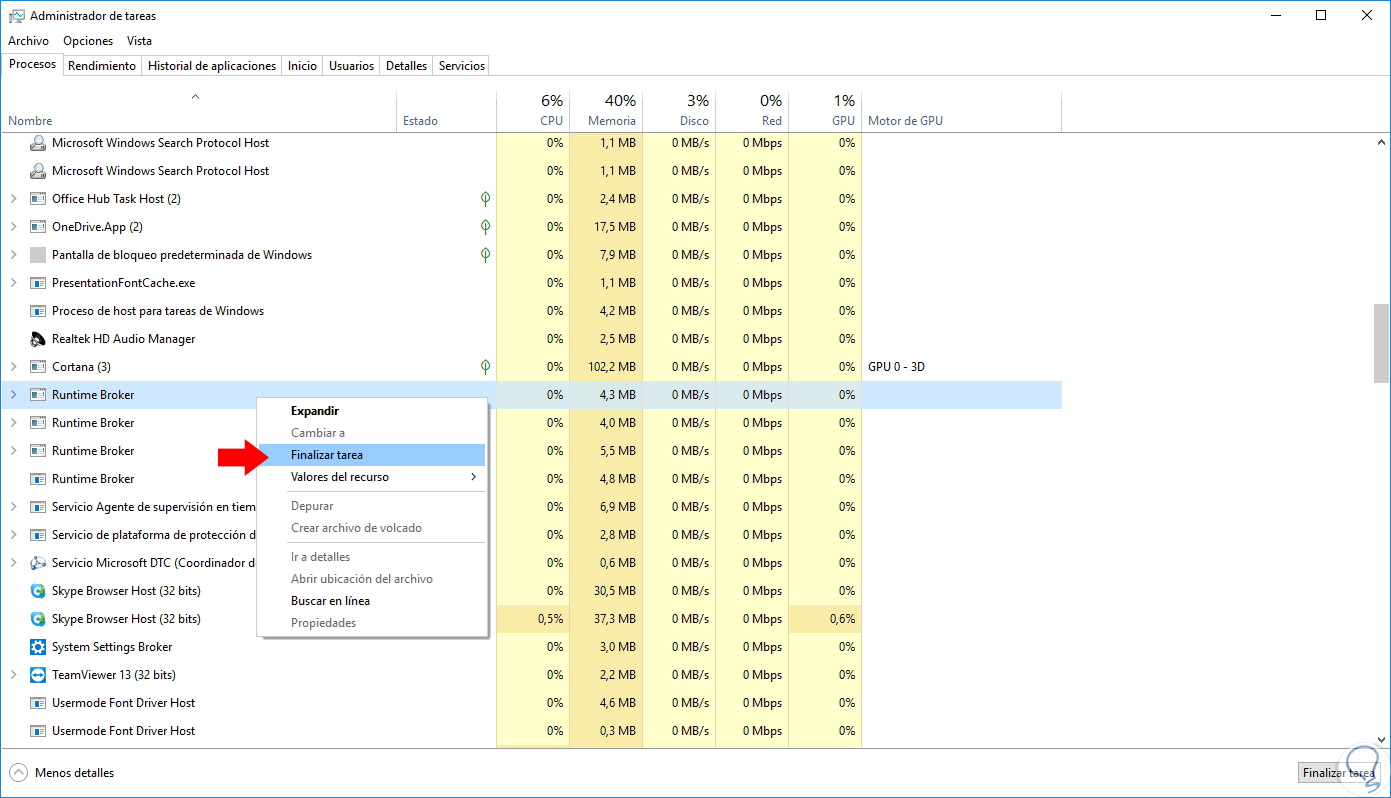The width and height of the screenshot is (1391, 798).
Task: Click the green leaf status icon for Office Hub
Action: click(485, 199)
